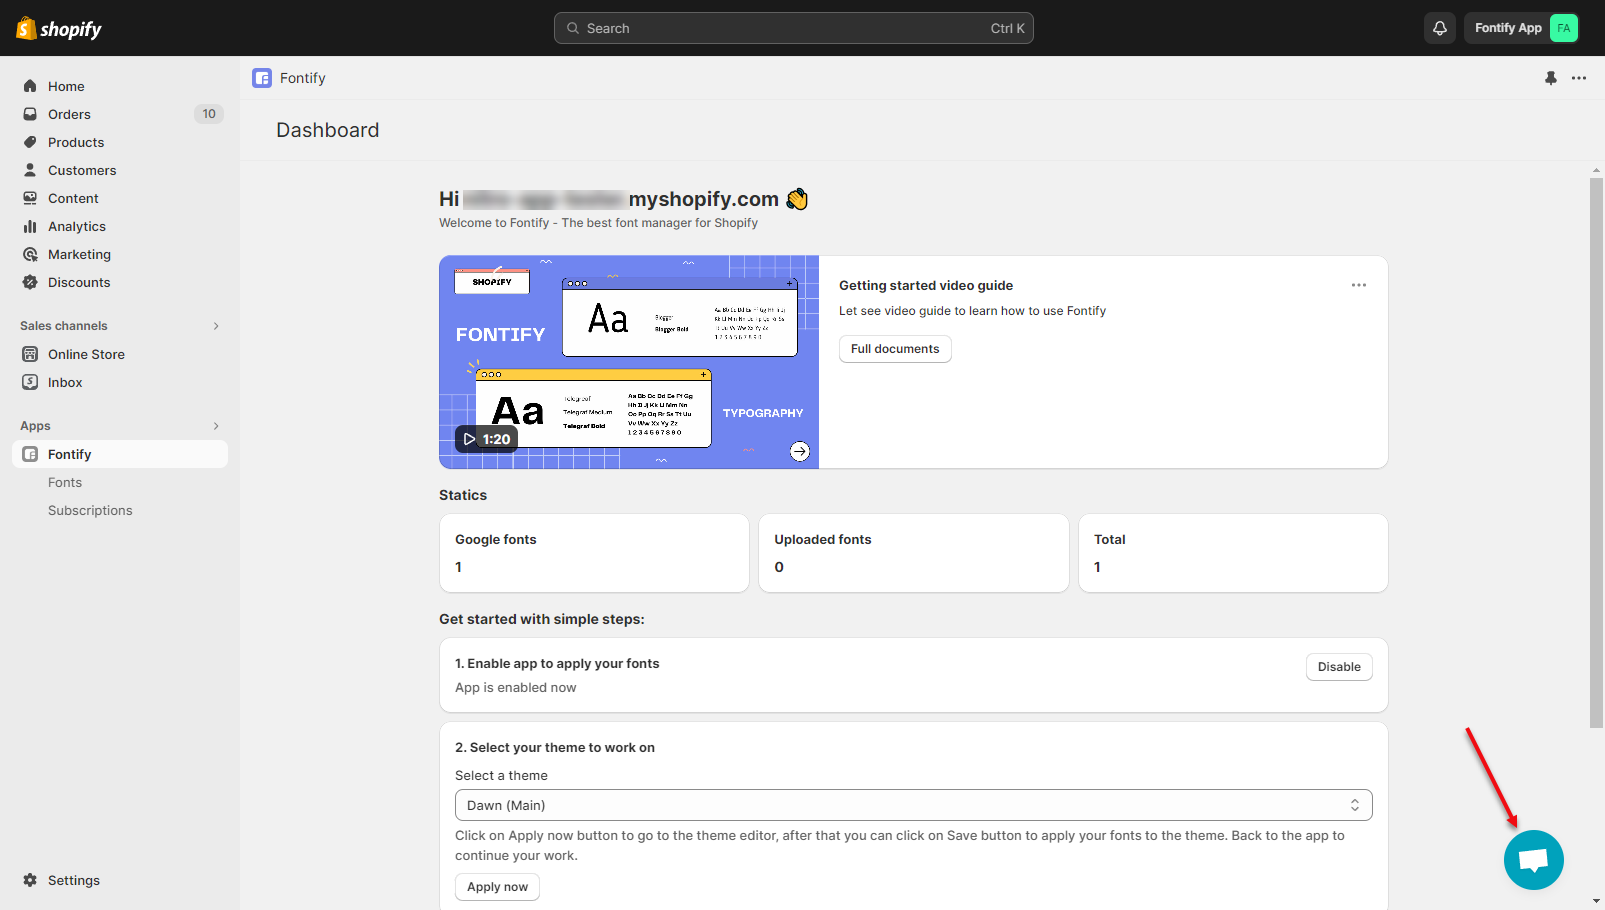Open the Fonts submenu item

[x=65, y=482]
